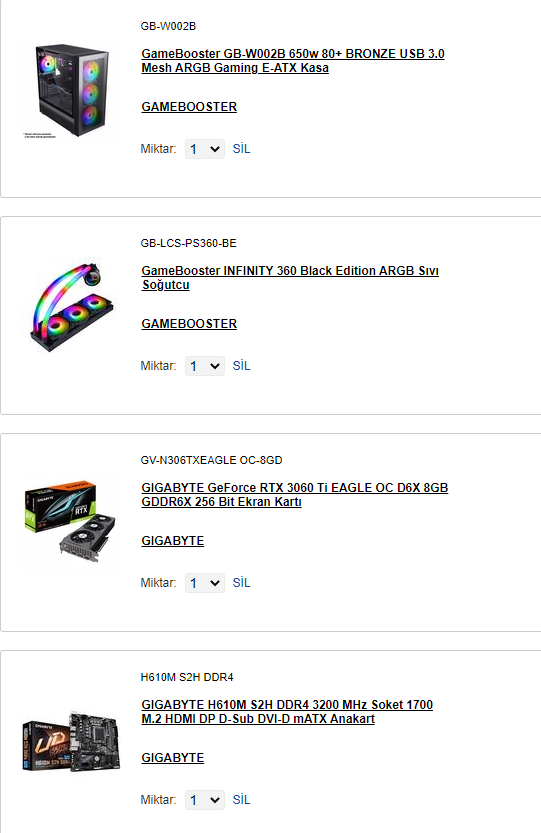This screenshot has height=833, width=541.
Task: Open GameBooster GB-W002B 650w Kasa product link
Action: coord(293,61)
